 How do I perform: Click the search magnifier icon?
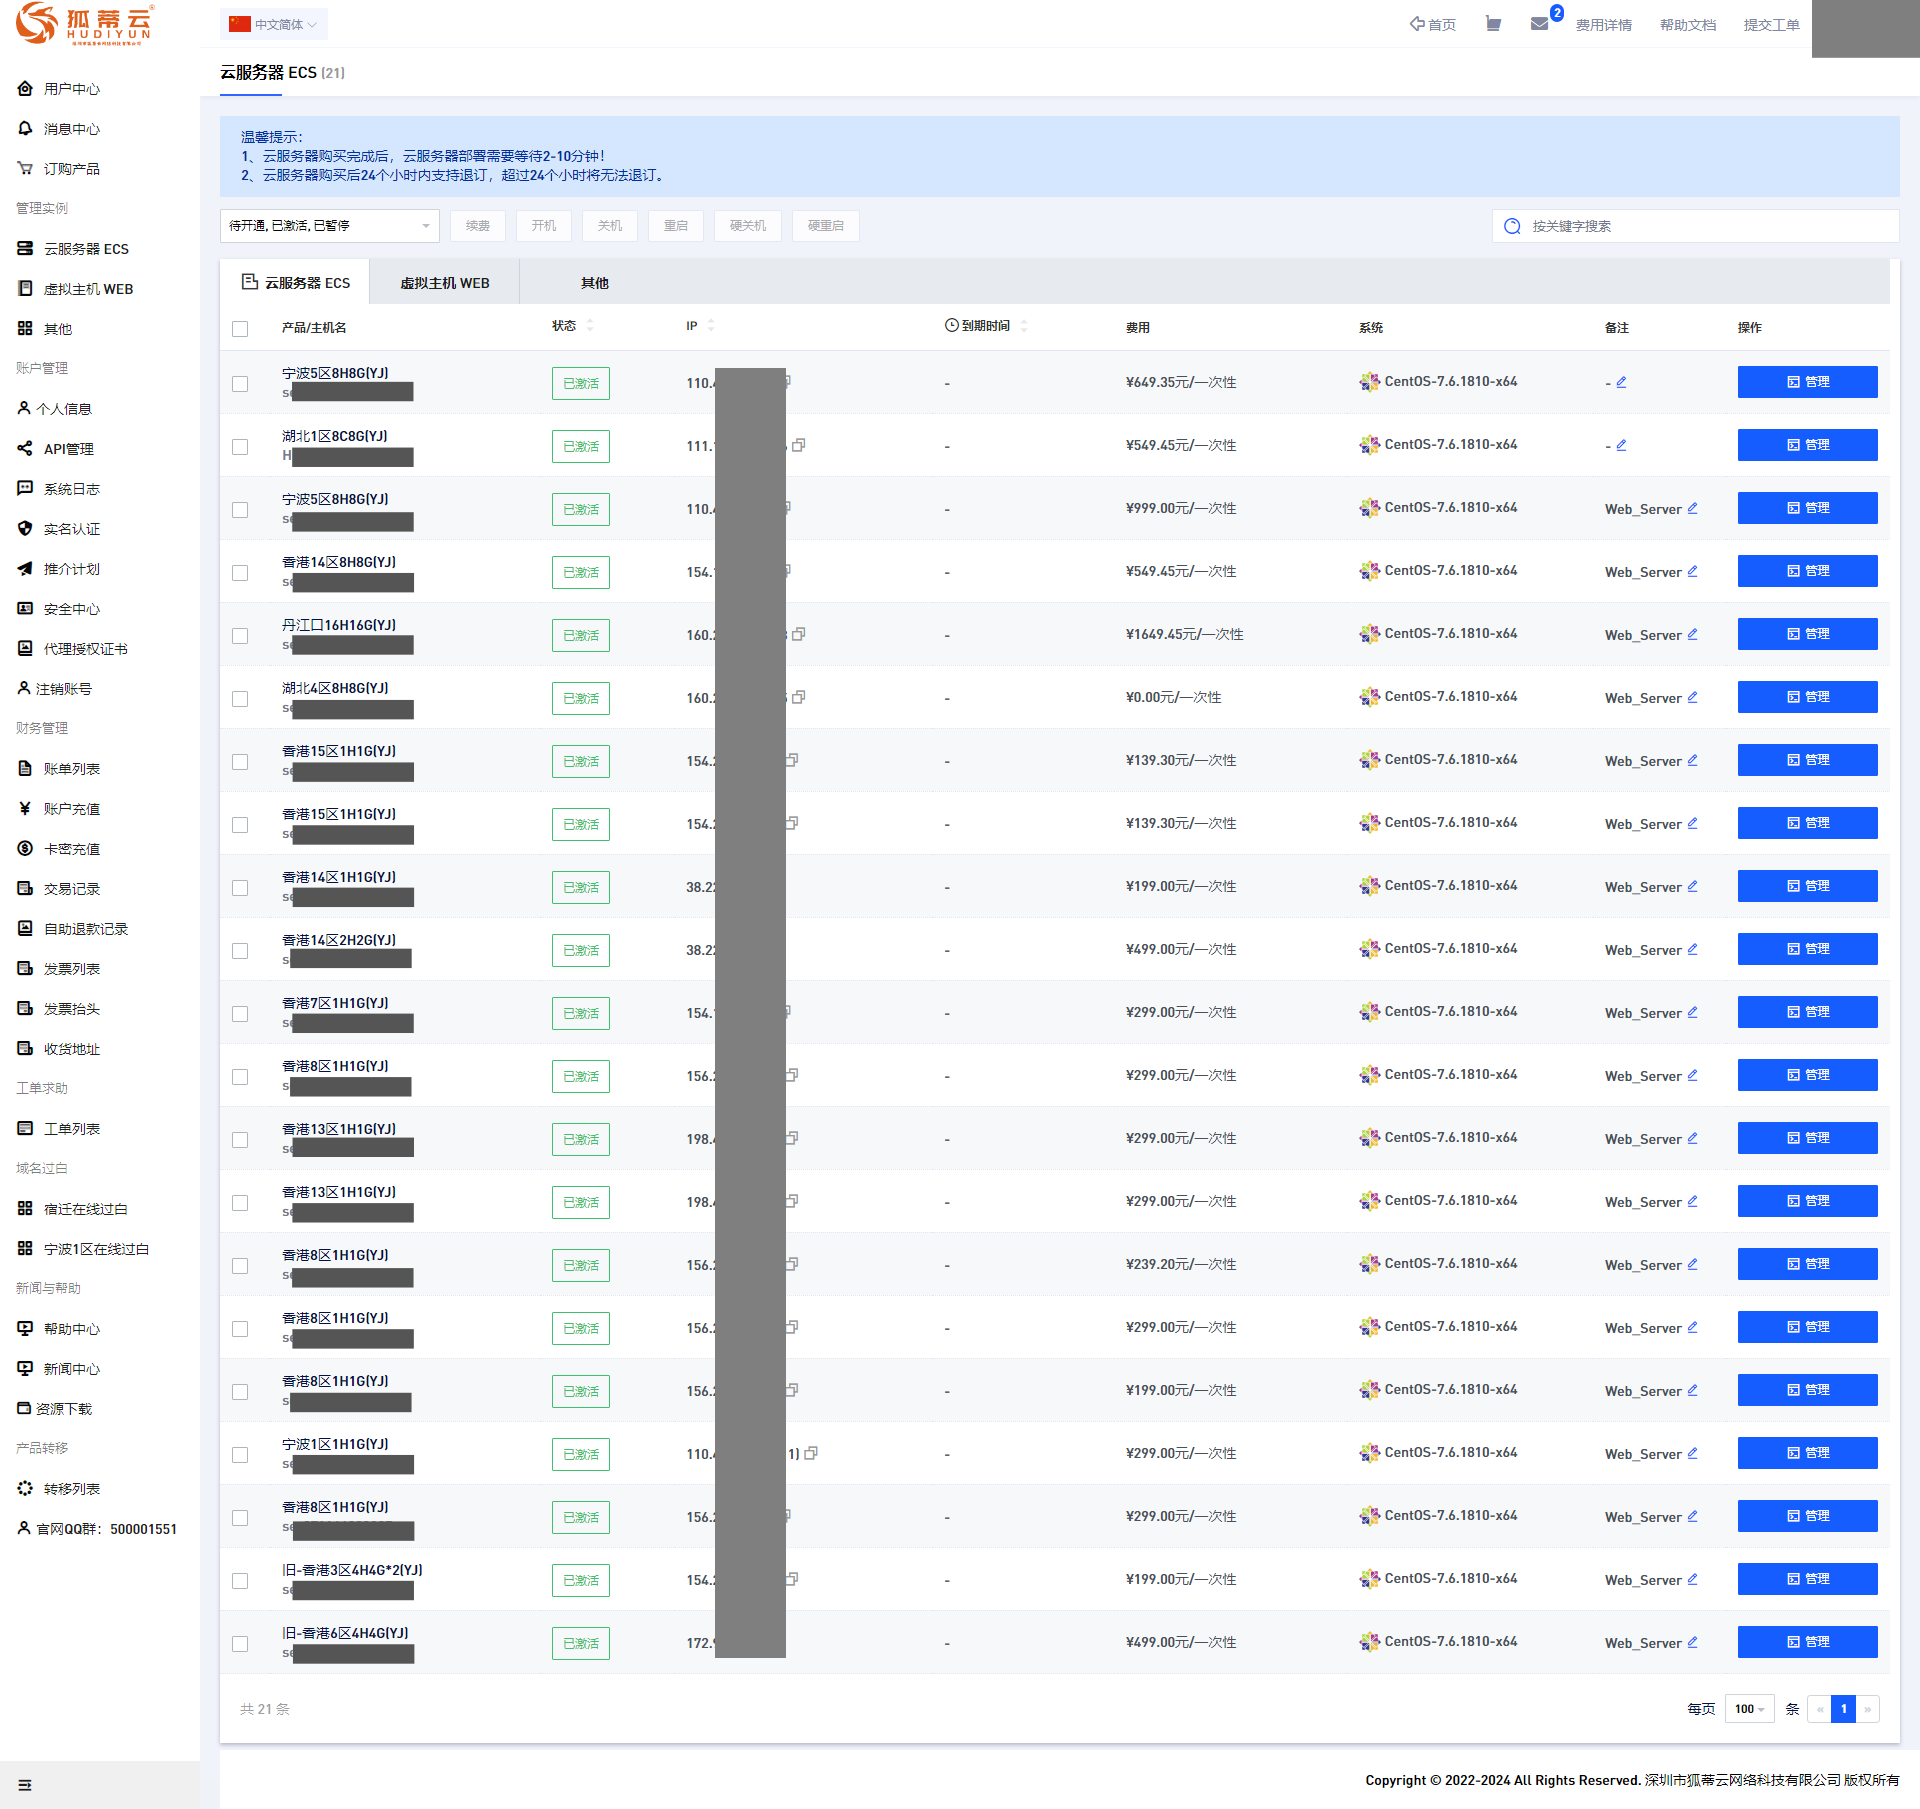(x=1512, y=226)
